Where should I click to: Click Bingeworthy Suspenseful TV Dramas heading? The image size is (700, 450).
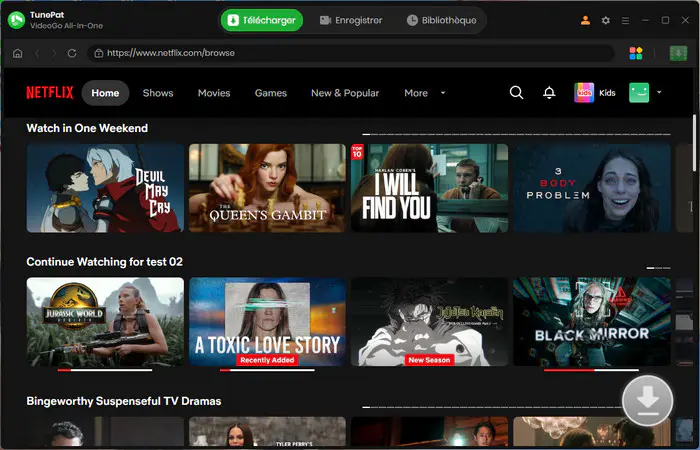coord(124,401)
